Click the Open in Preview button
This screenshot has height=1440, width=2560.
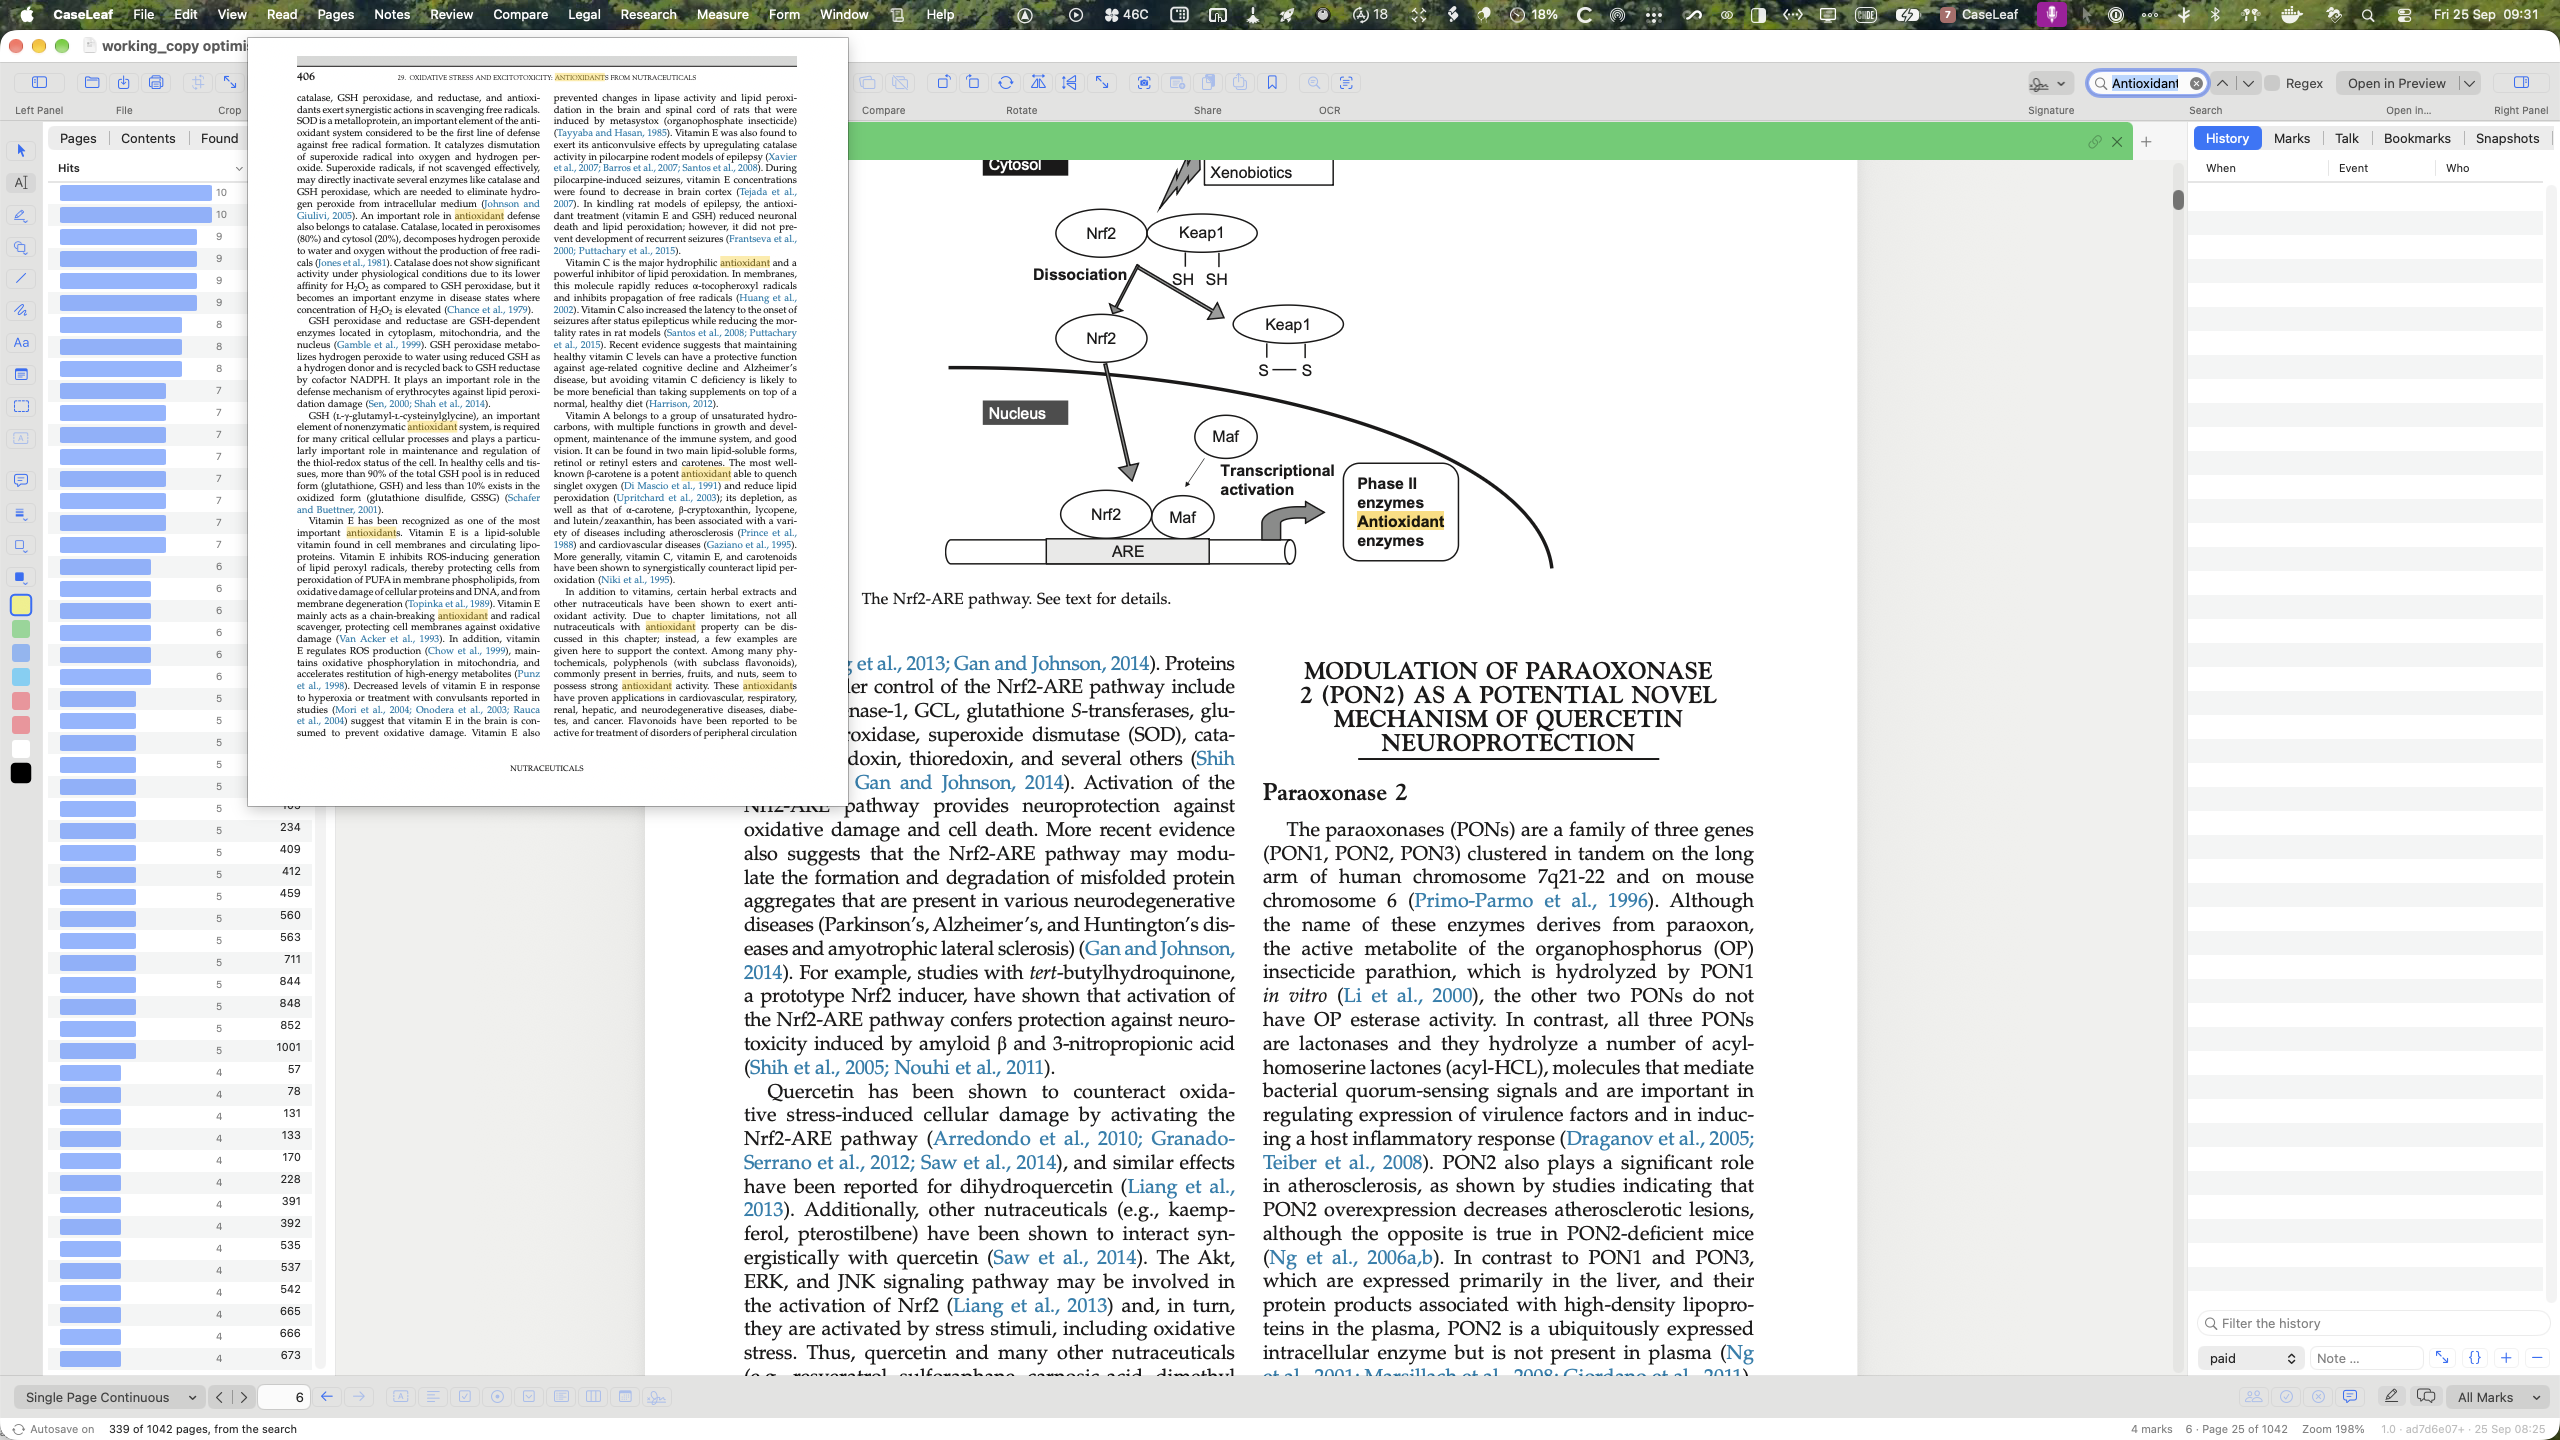coord(2396,84)
